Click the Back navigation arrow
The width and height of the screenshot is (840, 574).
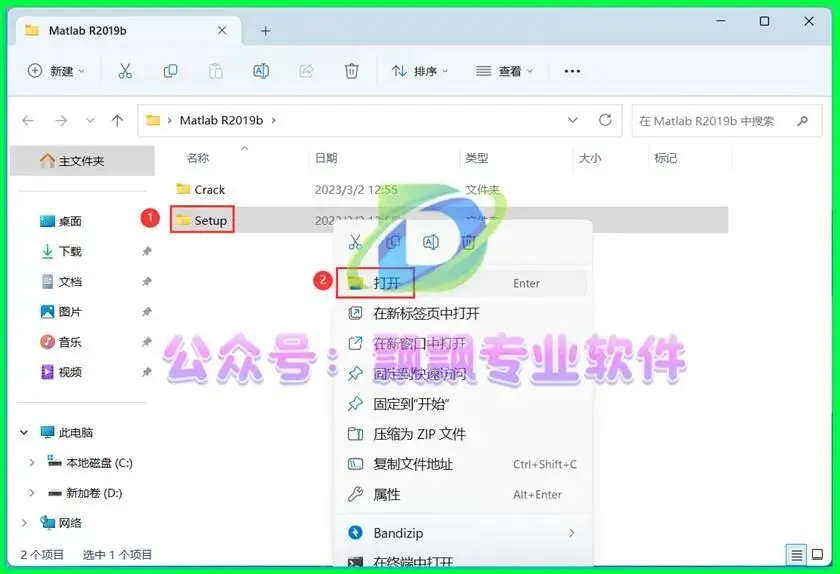pos(28,121)
